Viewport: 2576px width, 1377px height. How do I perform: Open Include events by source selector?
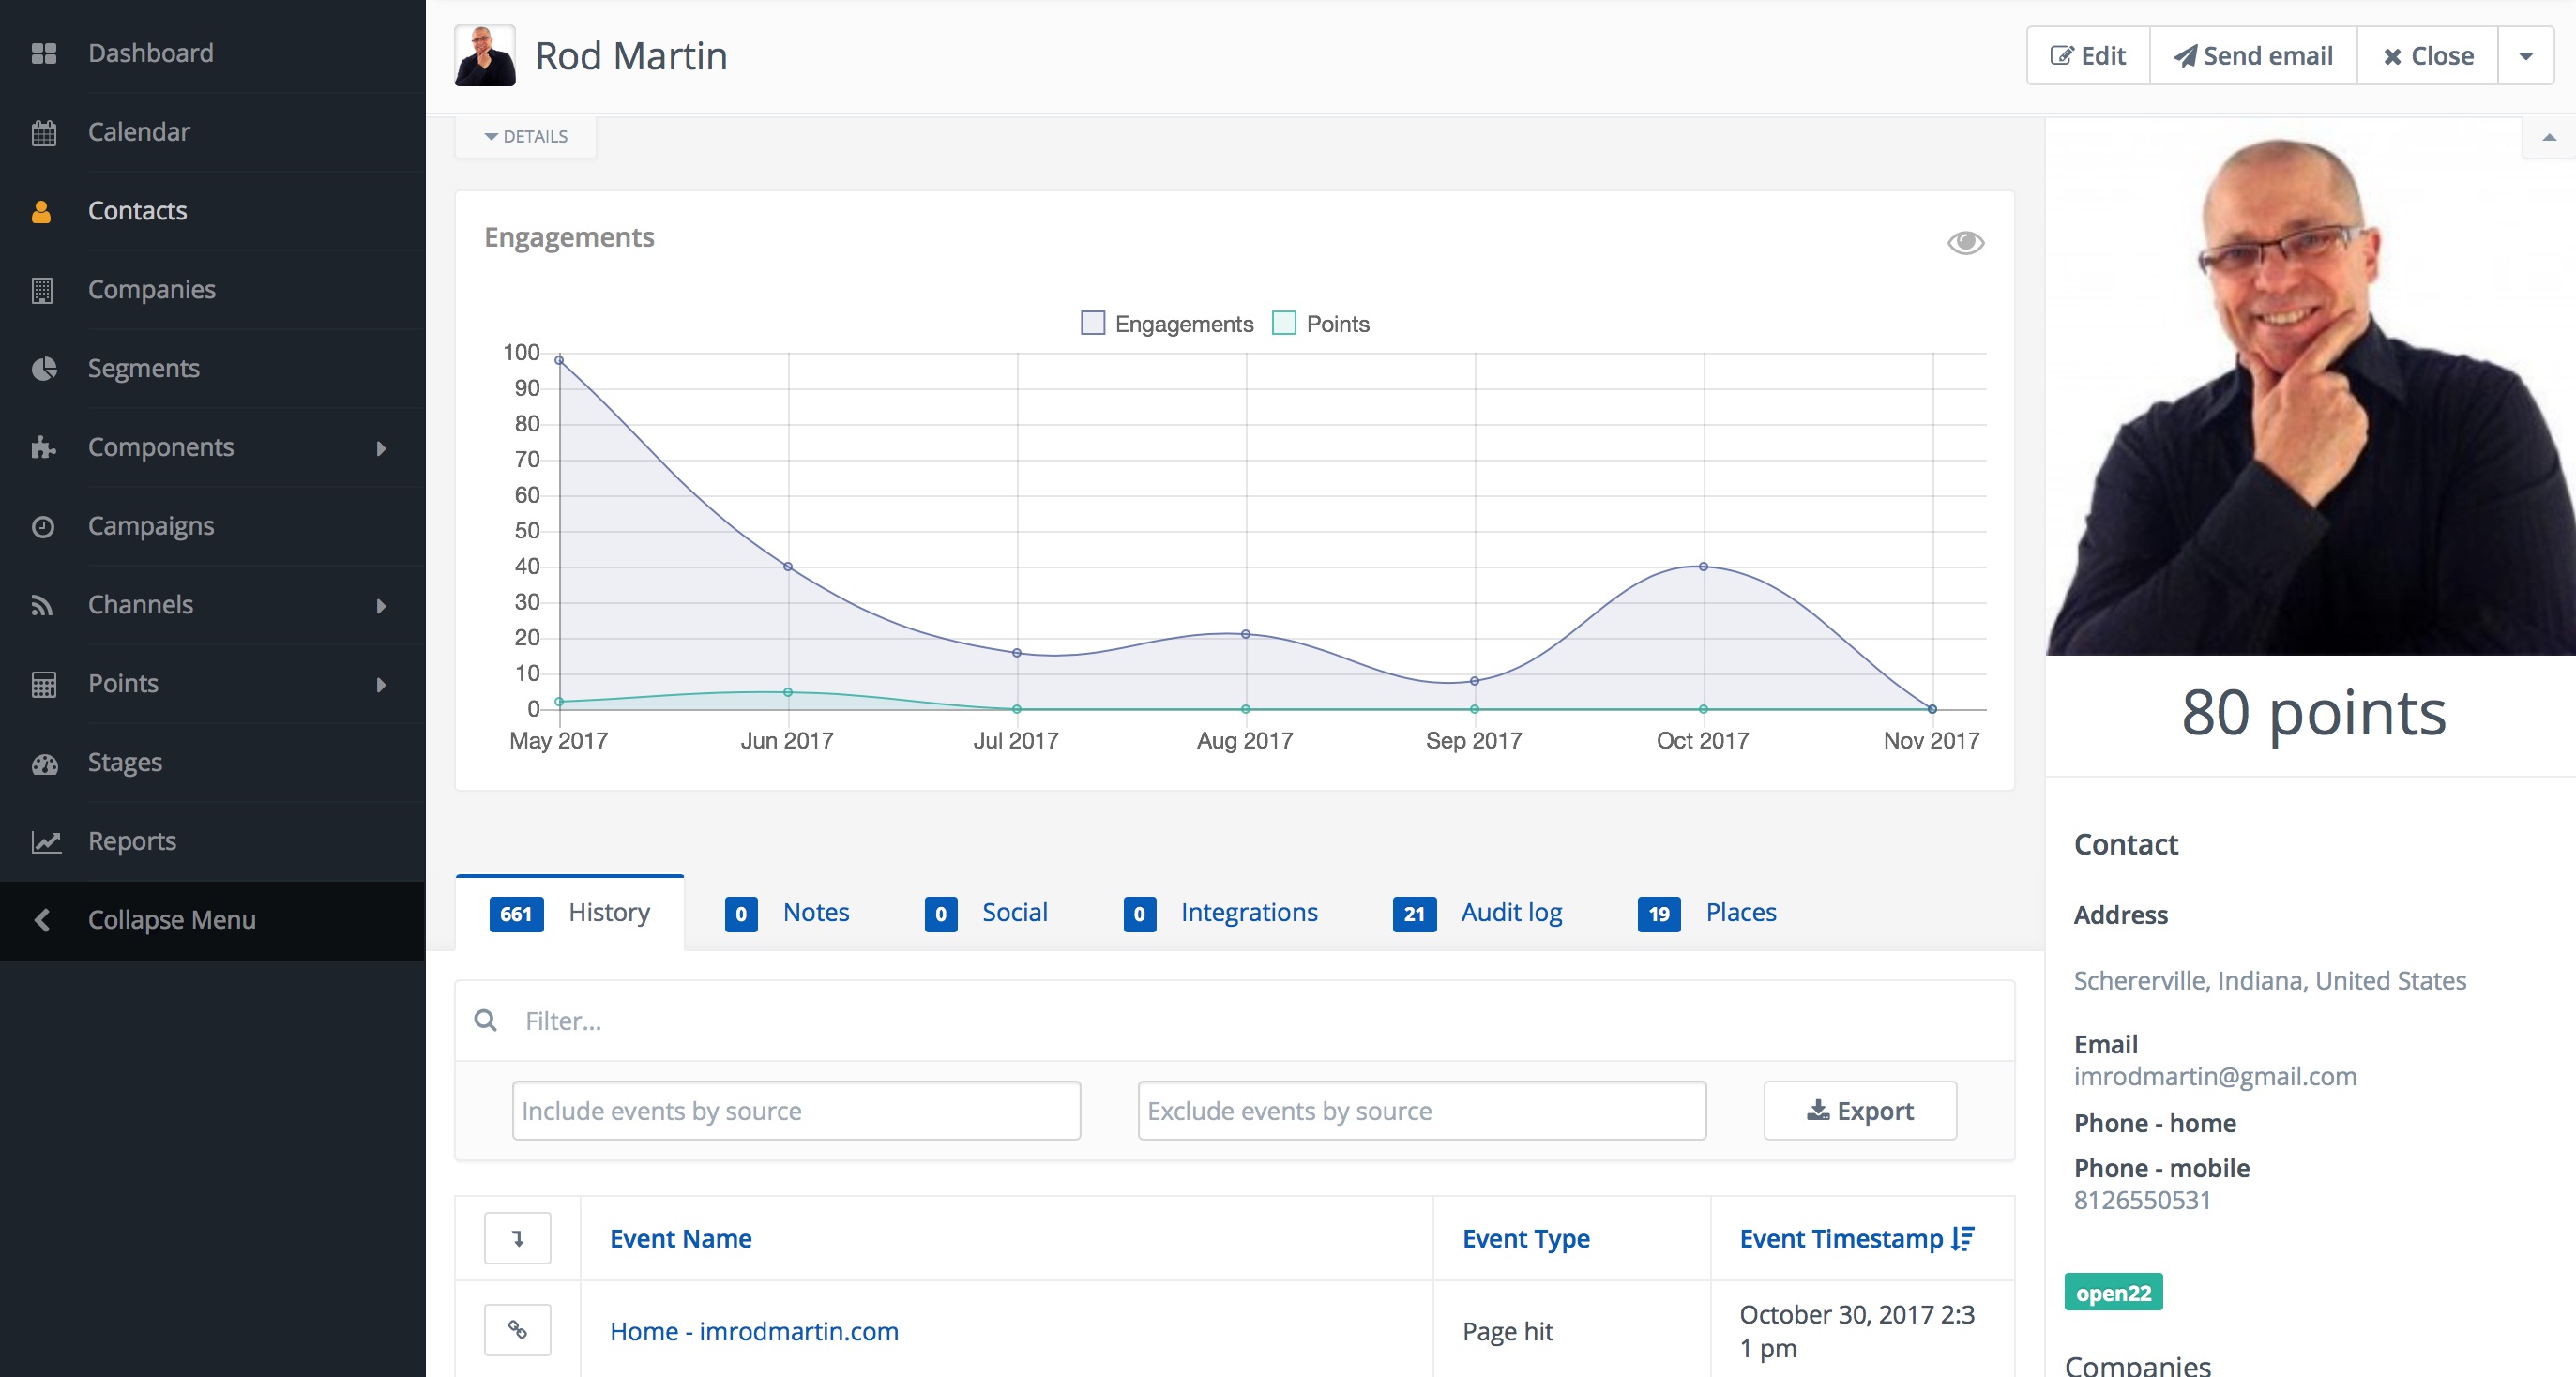(x=796, y=1110)
